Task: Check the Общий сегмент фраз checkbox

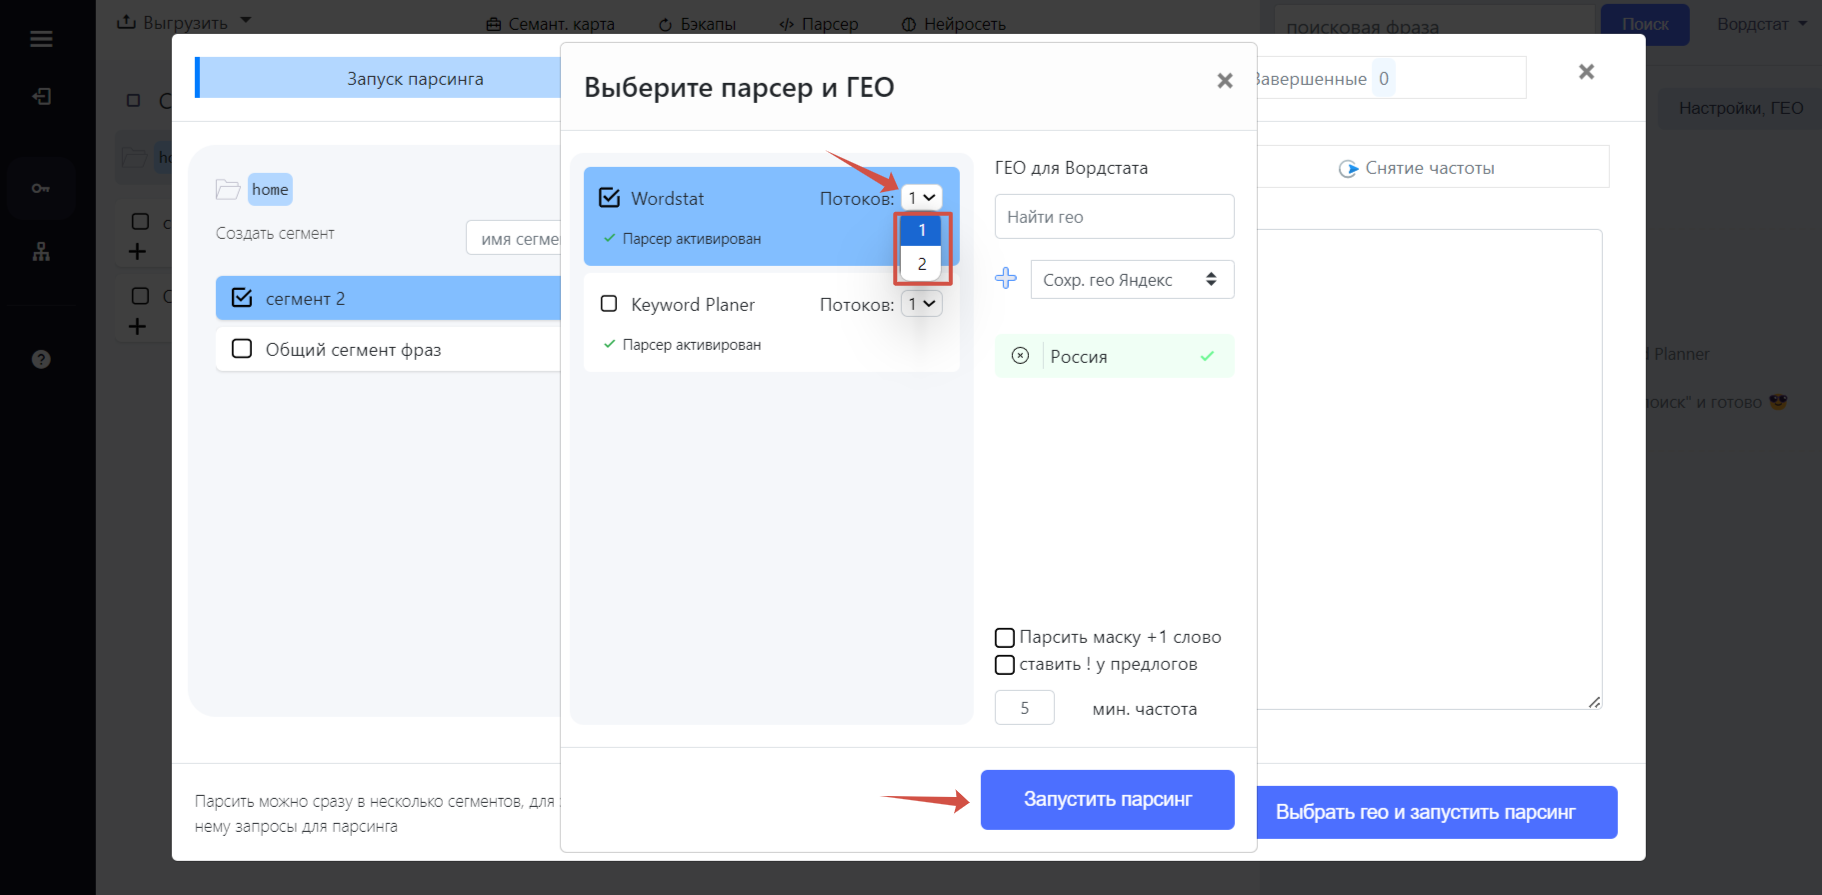Action: tap(242, 349)
